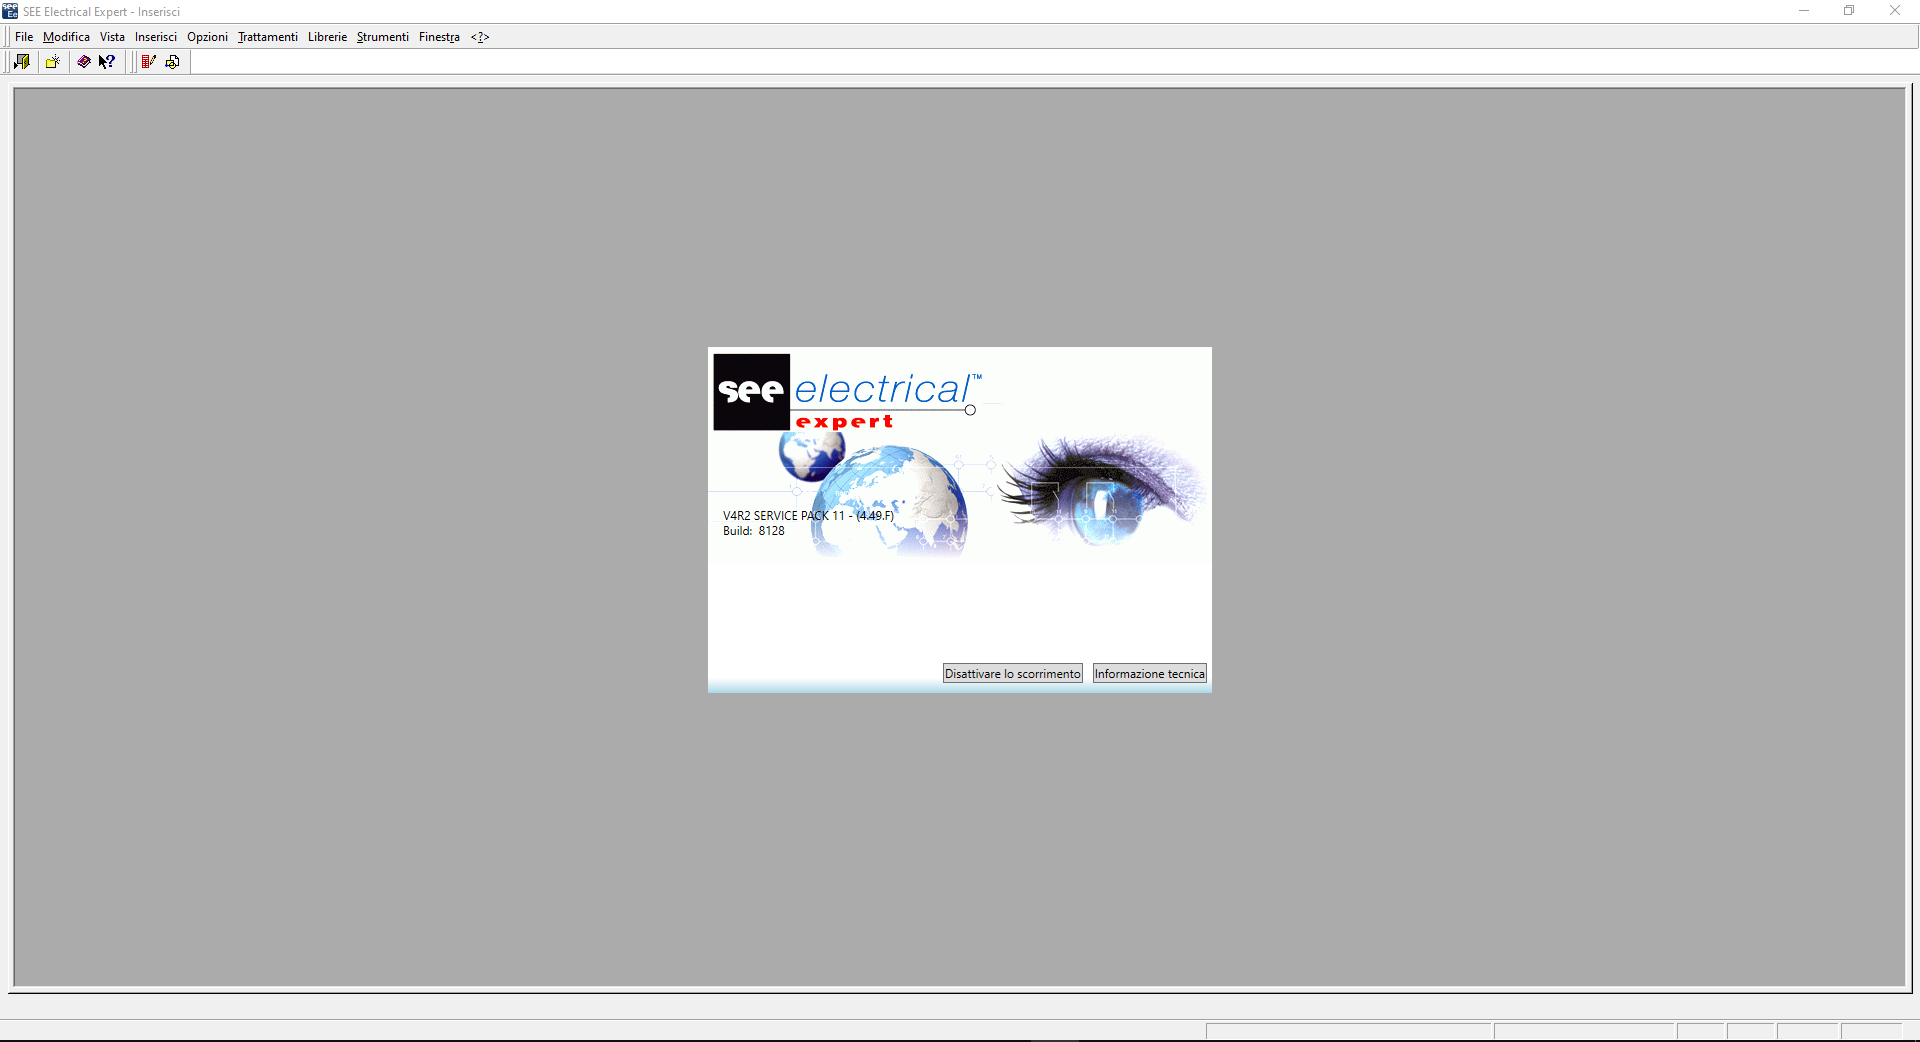
Task: Close the SEE Electrical Expert window
Action: pos(1895,11)
